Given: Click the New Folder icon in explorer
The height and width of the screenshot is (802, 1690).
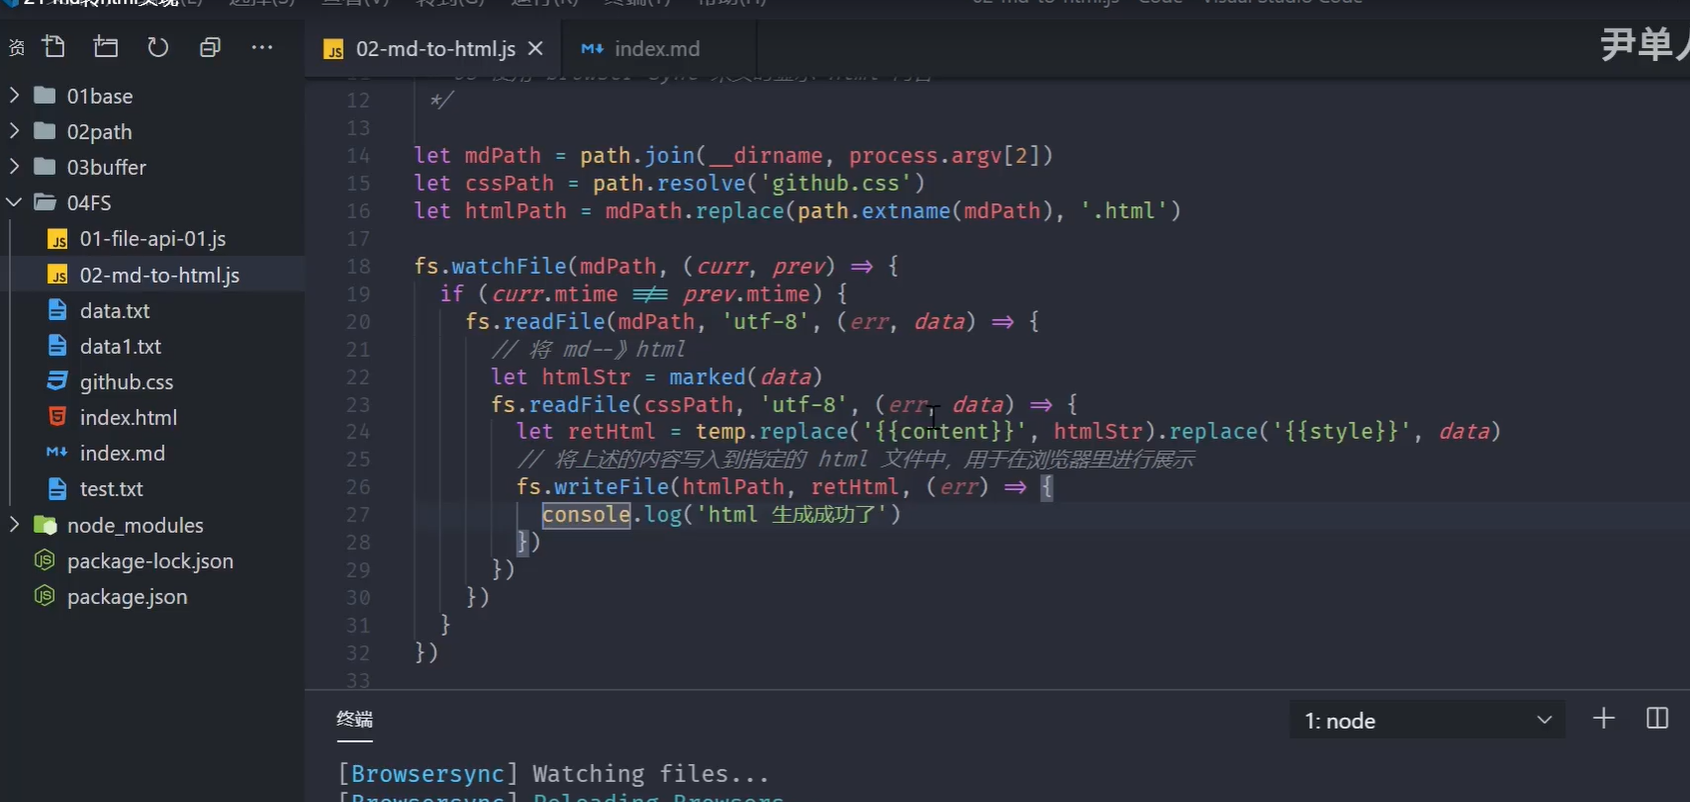Looking at the screenshot, I should coord(106,47).
